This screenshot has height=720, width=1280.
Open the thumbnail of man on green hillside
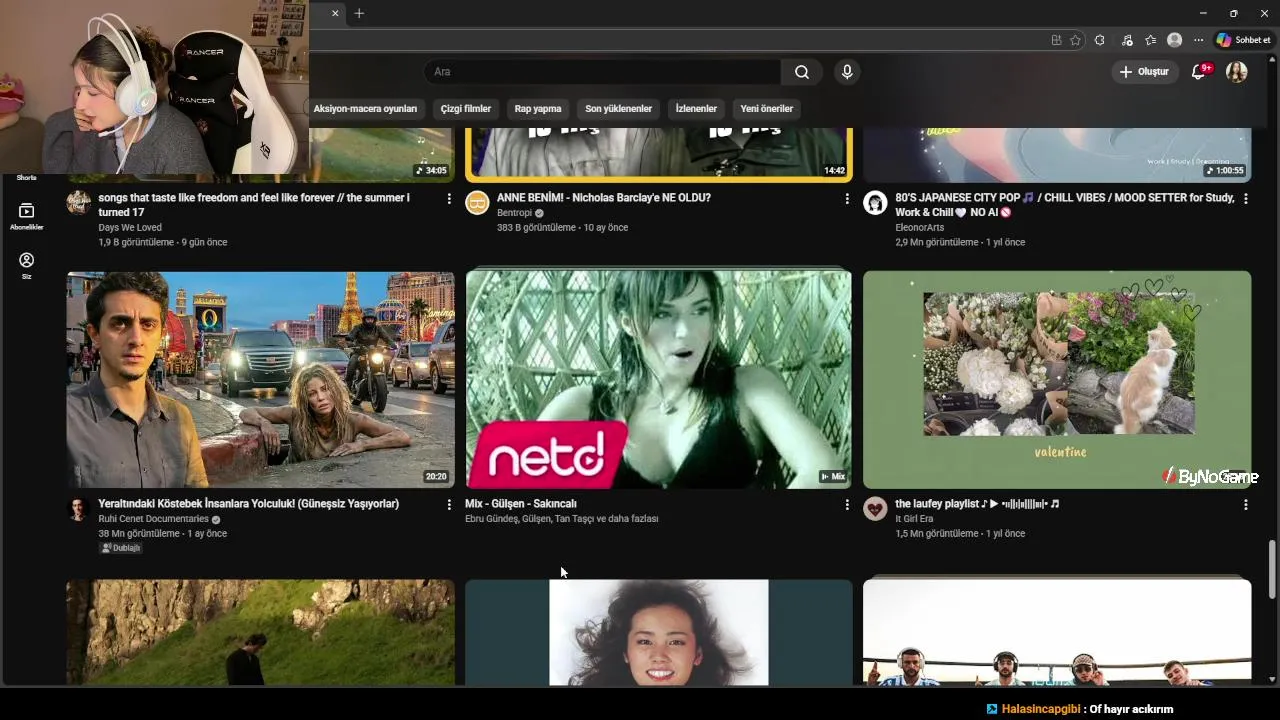point(260,632)
